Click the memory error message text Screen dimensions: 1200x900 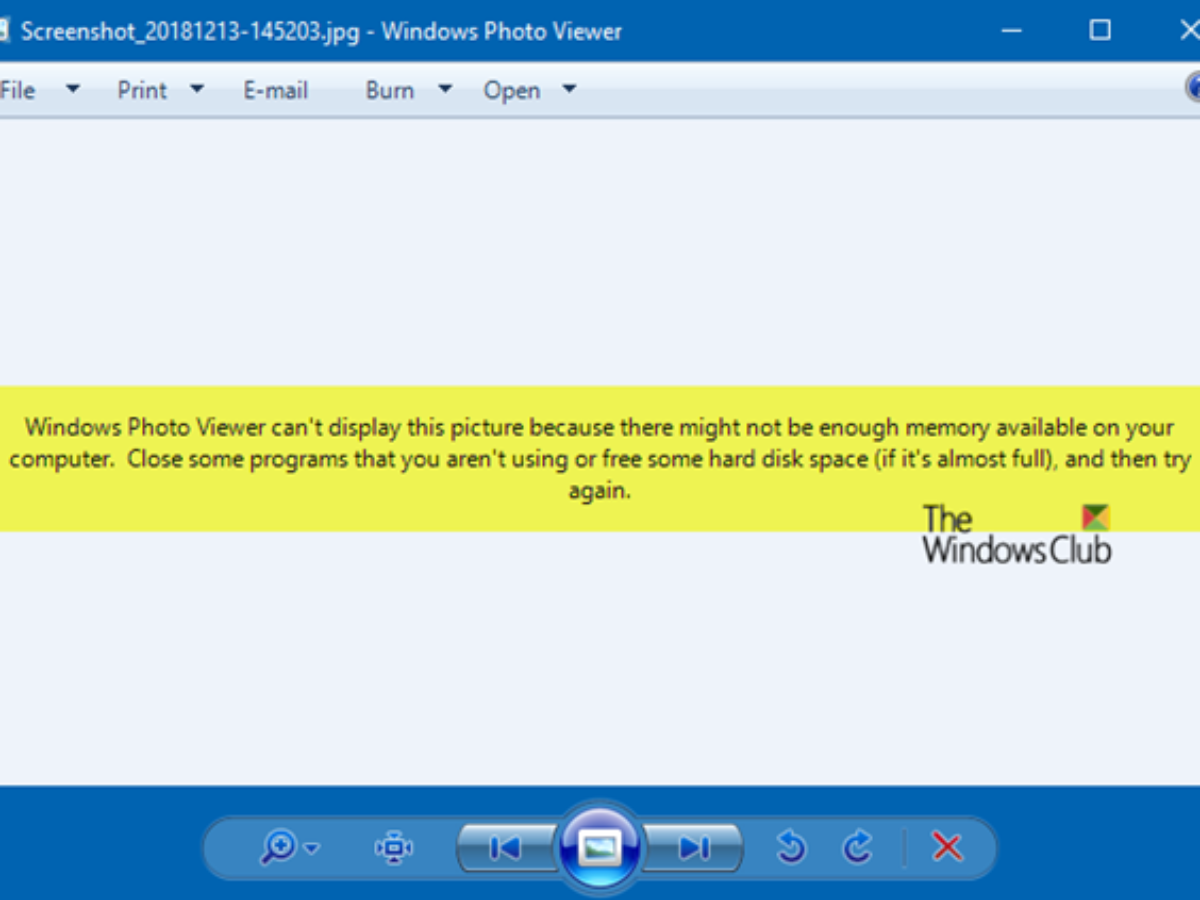pos(600,459)
